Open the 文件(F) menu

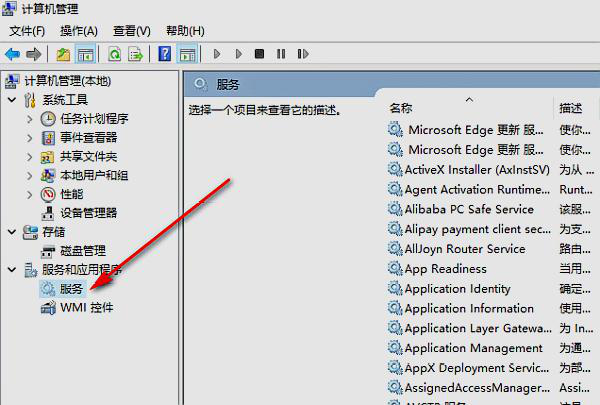(x=27, y=31)
